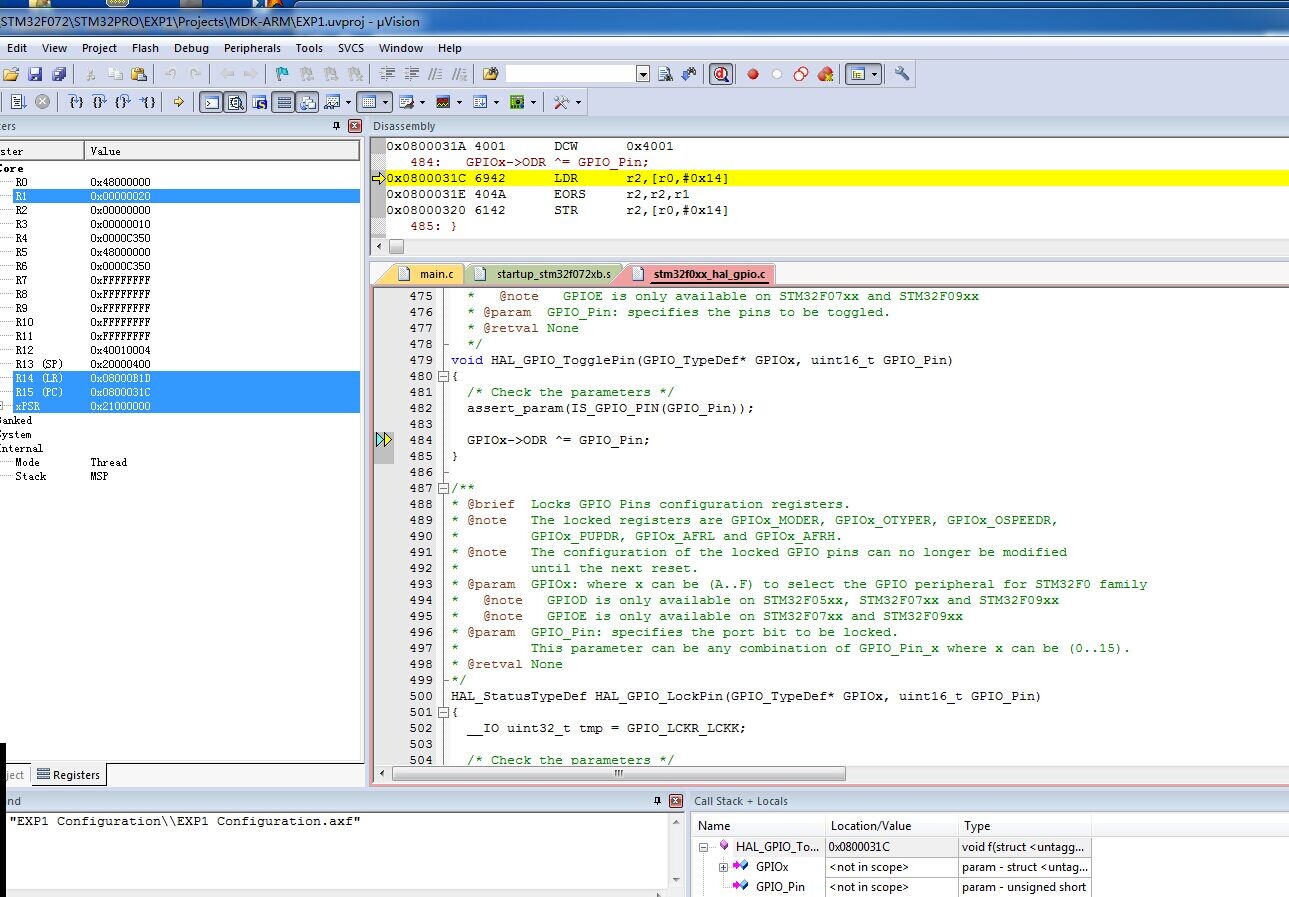This screenshot has height=897, width=1289.
Task: Switch to the main.c tab
Action: click(427, 274)
